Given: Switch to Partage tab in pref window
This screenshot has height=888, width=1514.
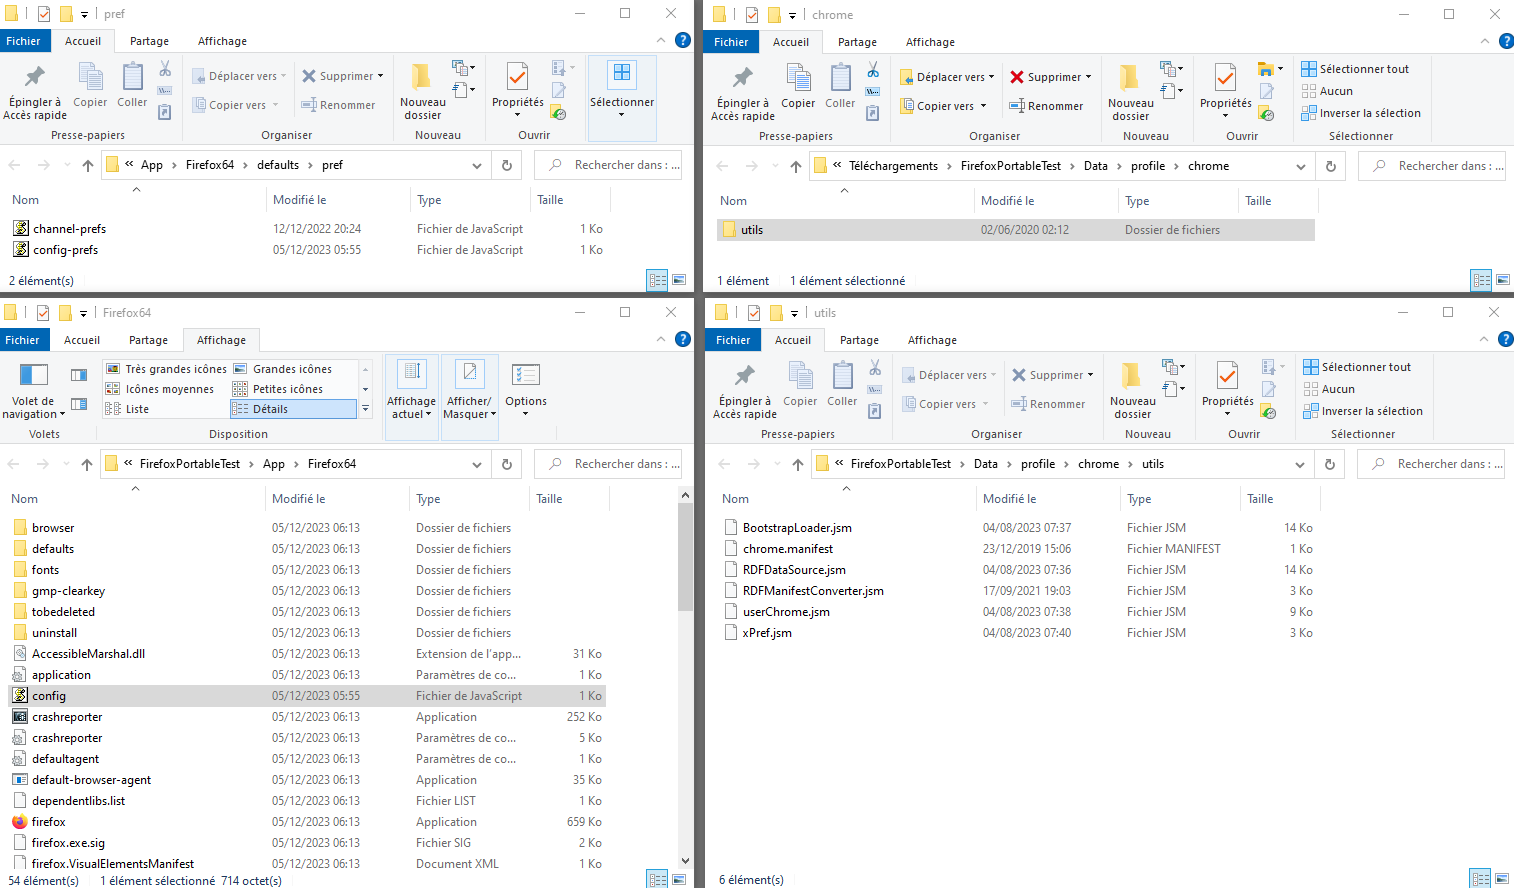Looking at the screenshot, I should pyautogui.click(x=149, y=41).
